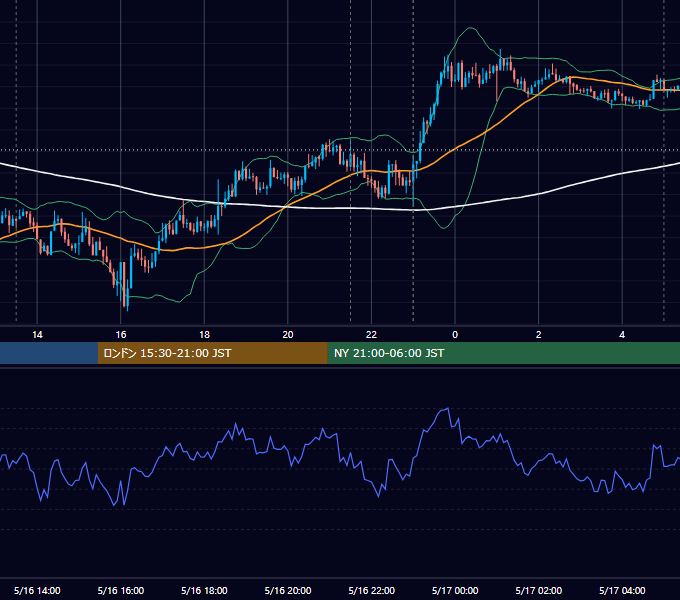The height and width of the screenshot is (600, 680).
Task: Click the 5/16 18:00 date label
Action: point(204,590)
